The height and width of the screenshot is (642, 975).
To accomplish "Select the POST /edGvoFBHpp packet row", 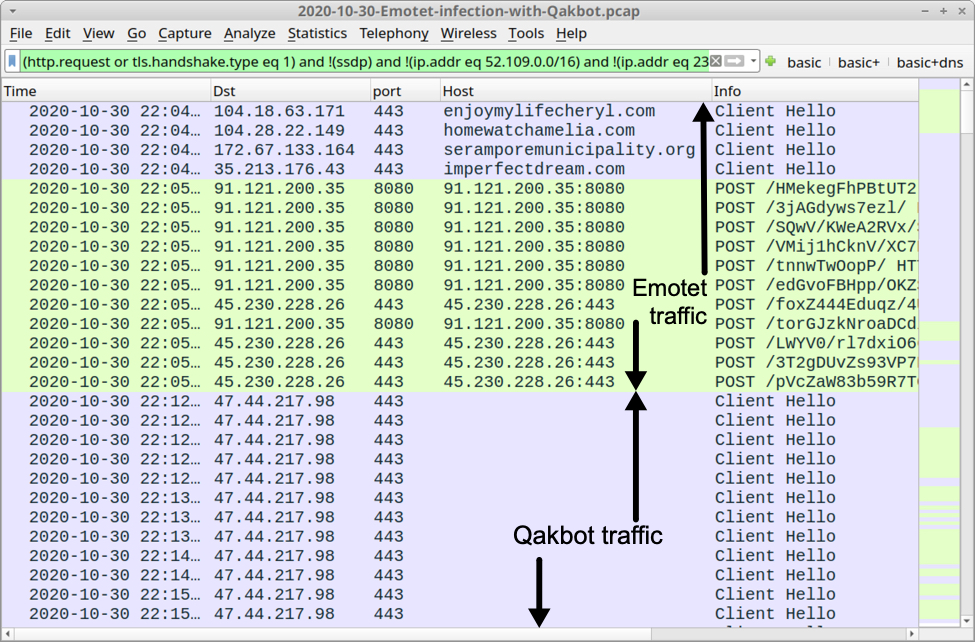I will pyautogui.click(x=460, y=285).
